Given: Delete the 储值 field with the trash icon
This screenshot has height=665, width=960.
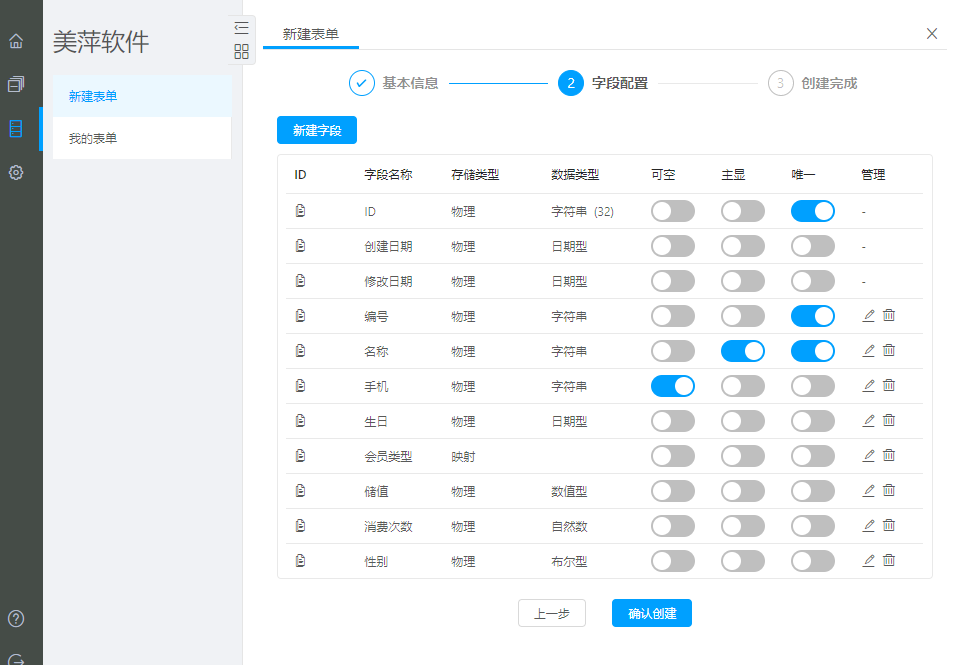Looking at the screenshot, I should [889, 490].
